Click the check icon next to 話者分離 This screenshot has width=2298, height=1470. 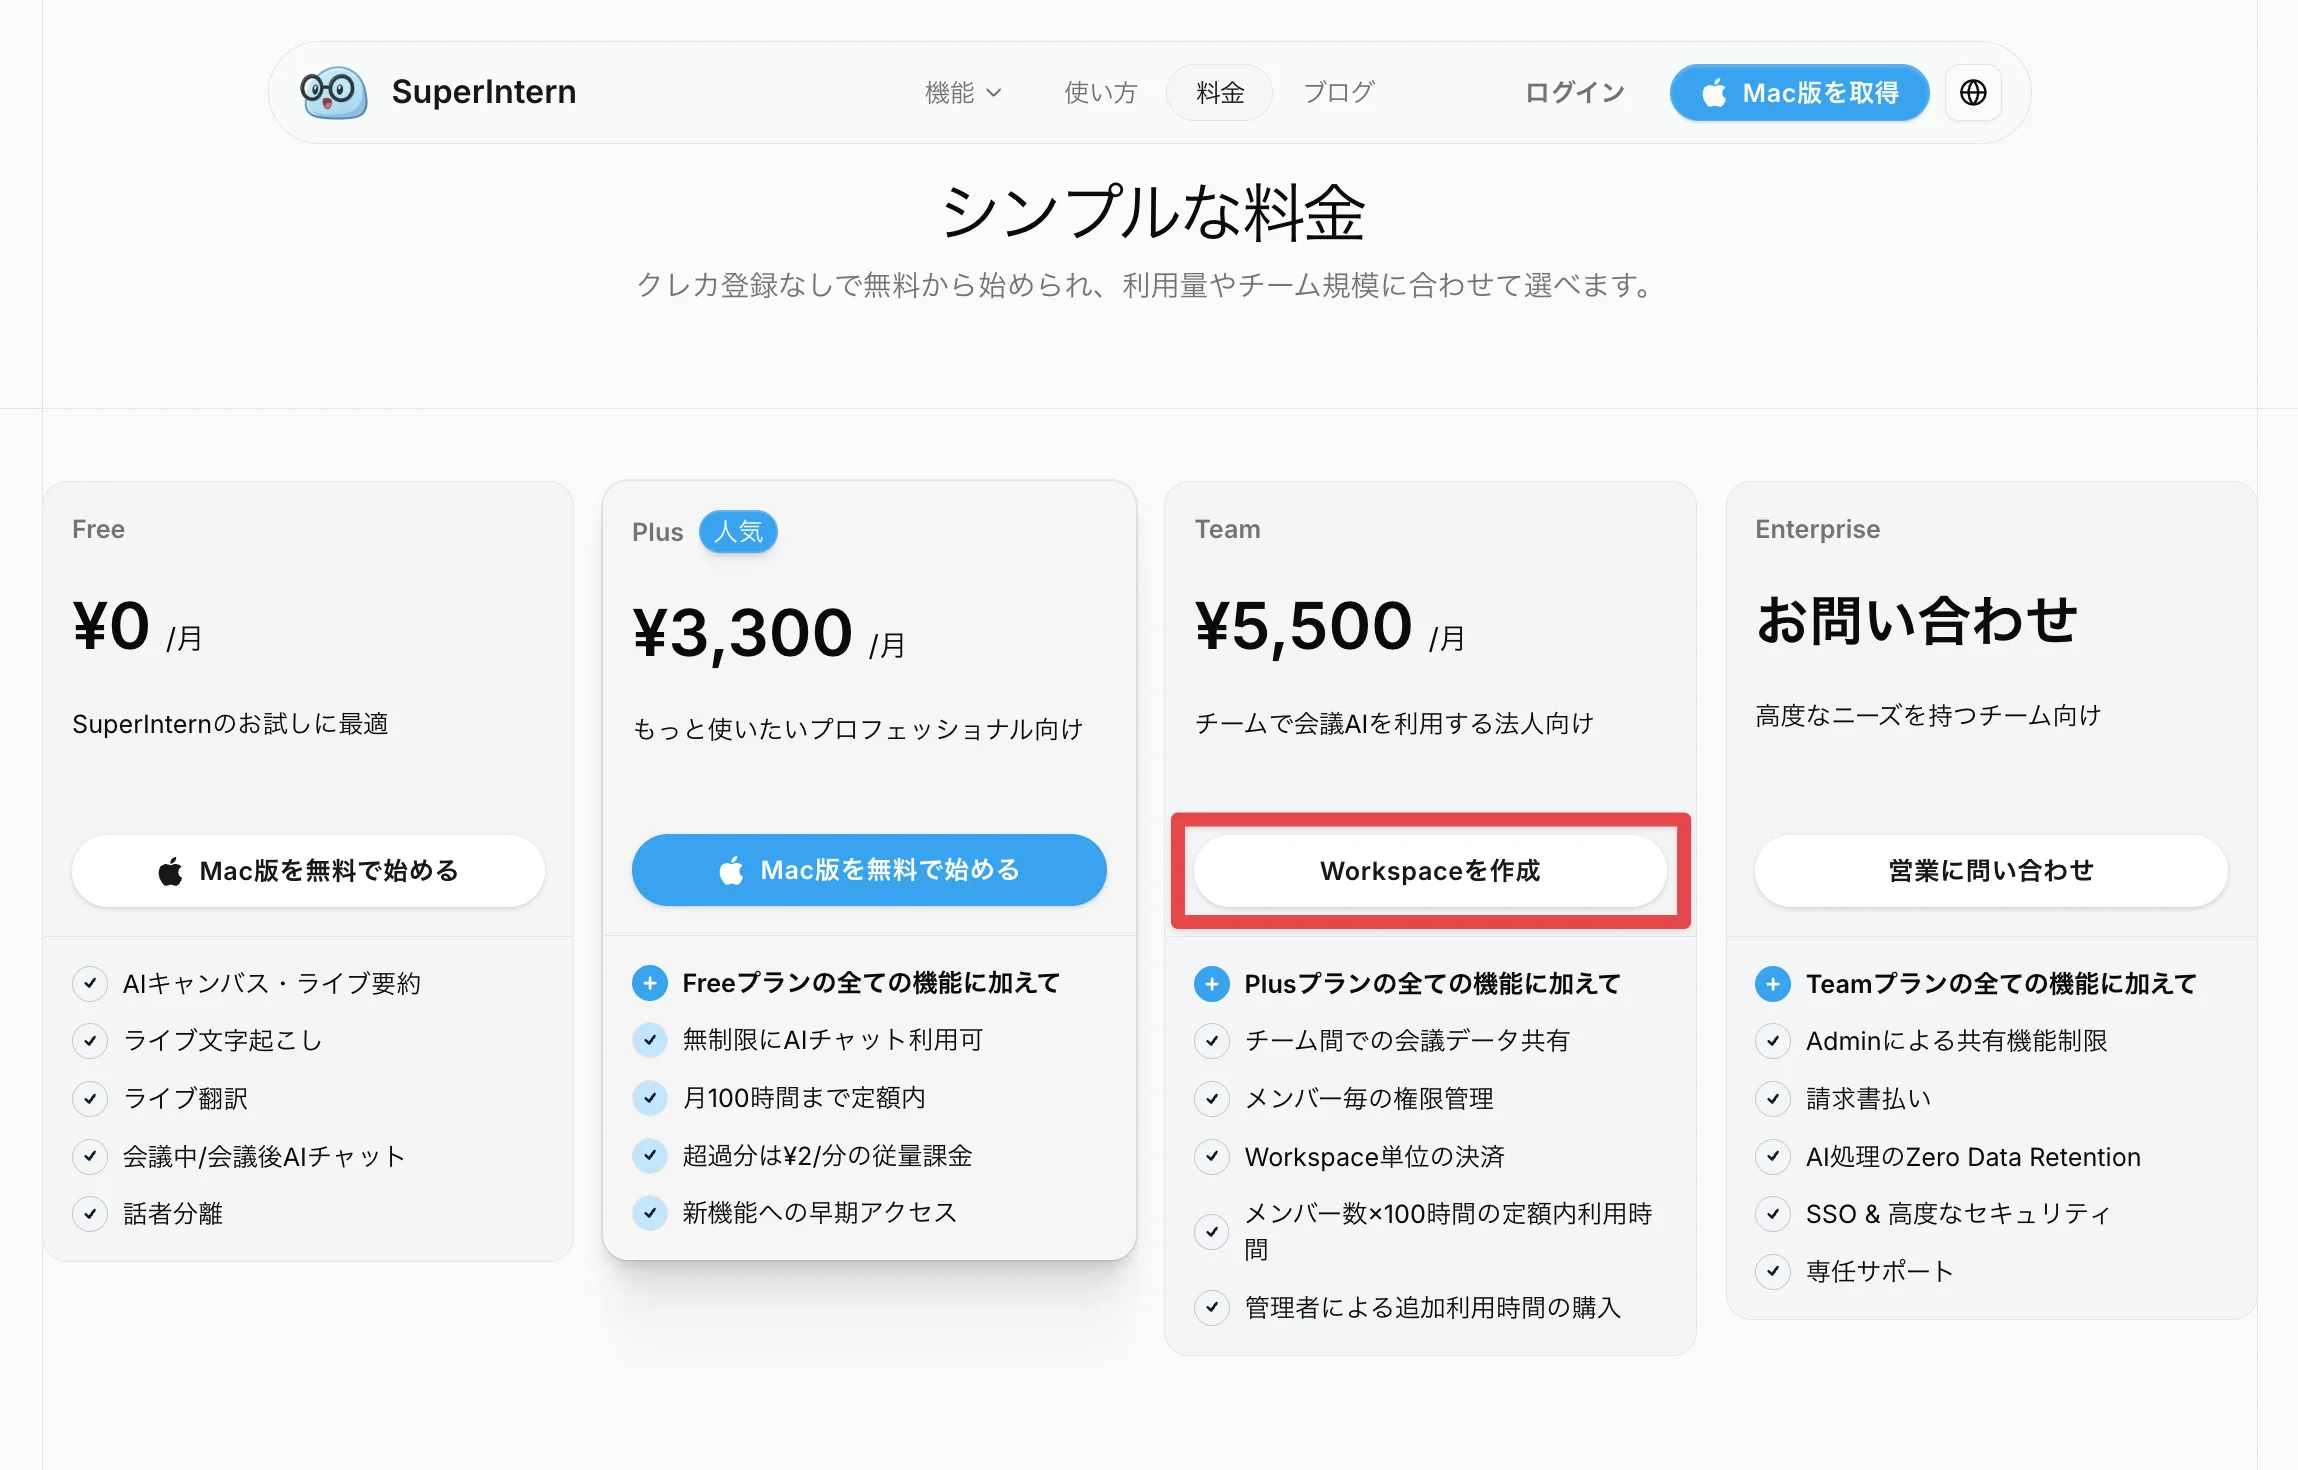pyautogui.click(x=90, y=1214)
